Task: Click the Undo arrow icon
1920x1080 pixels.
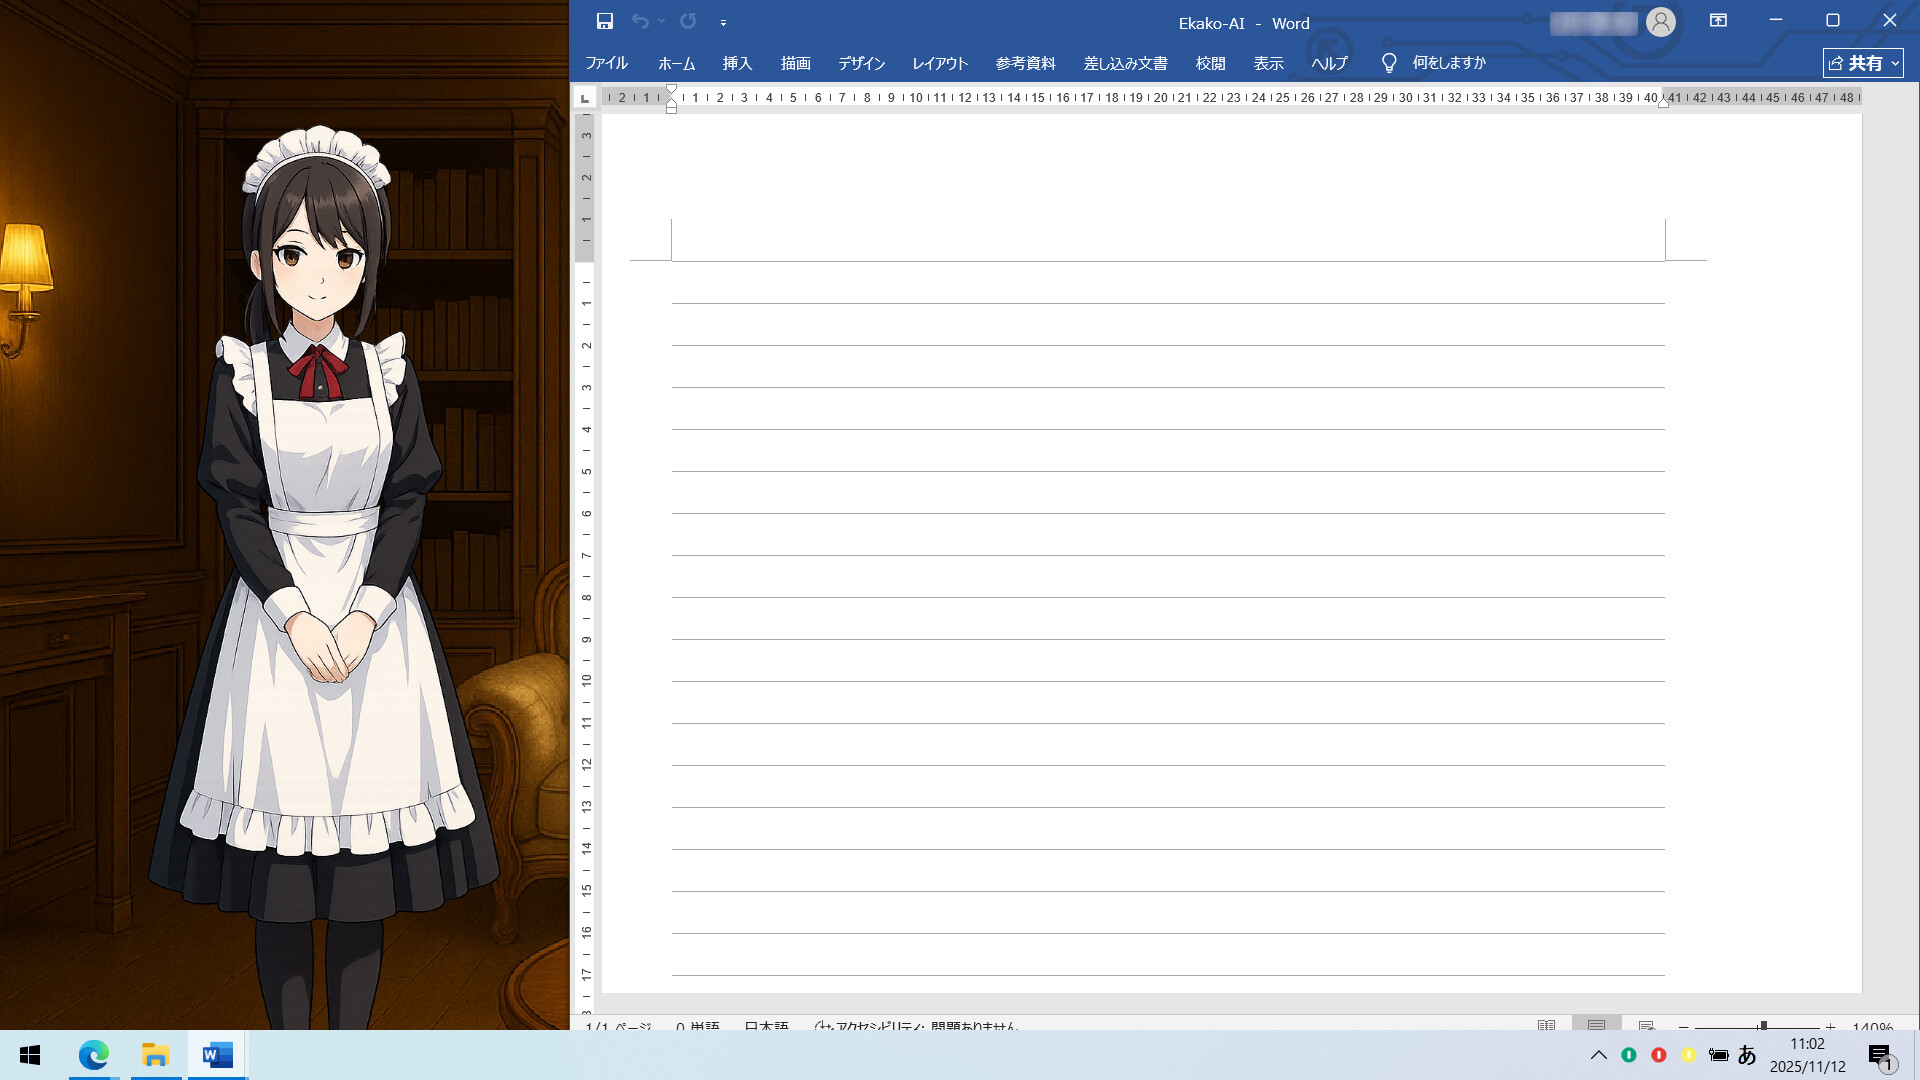Action: tap(640, 20)
